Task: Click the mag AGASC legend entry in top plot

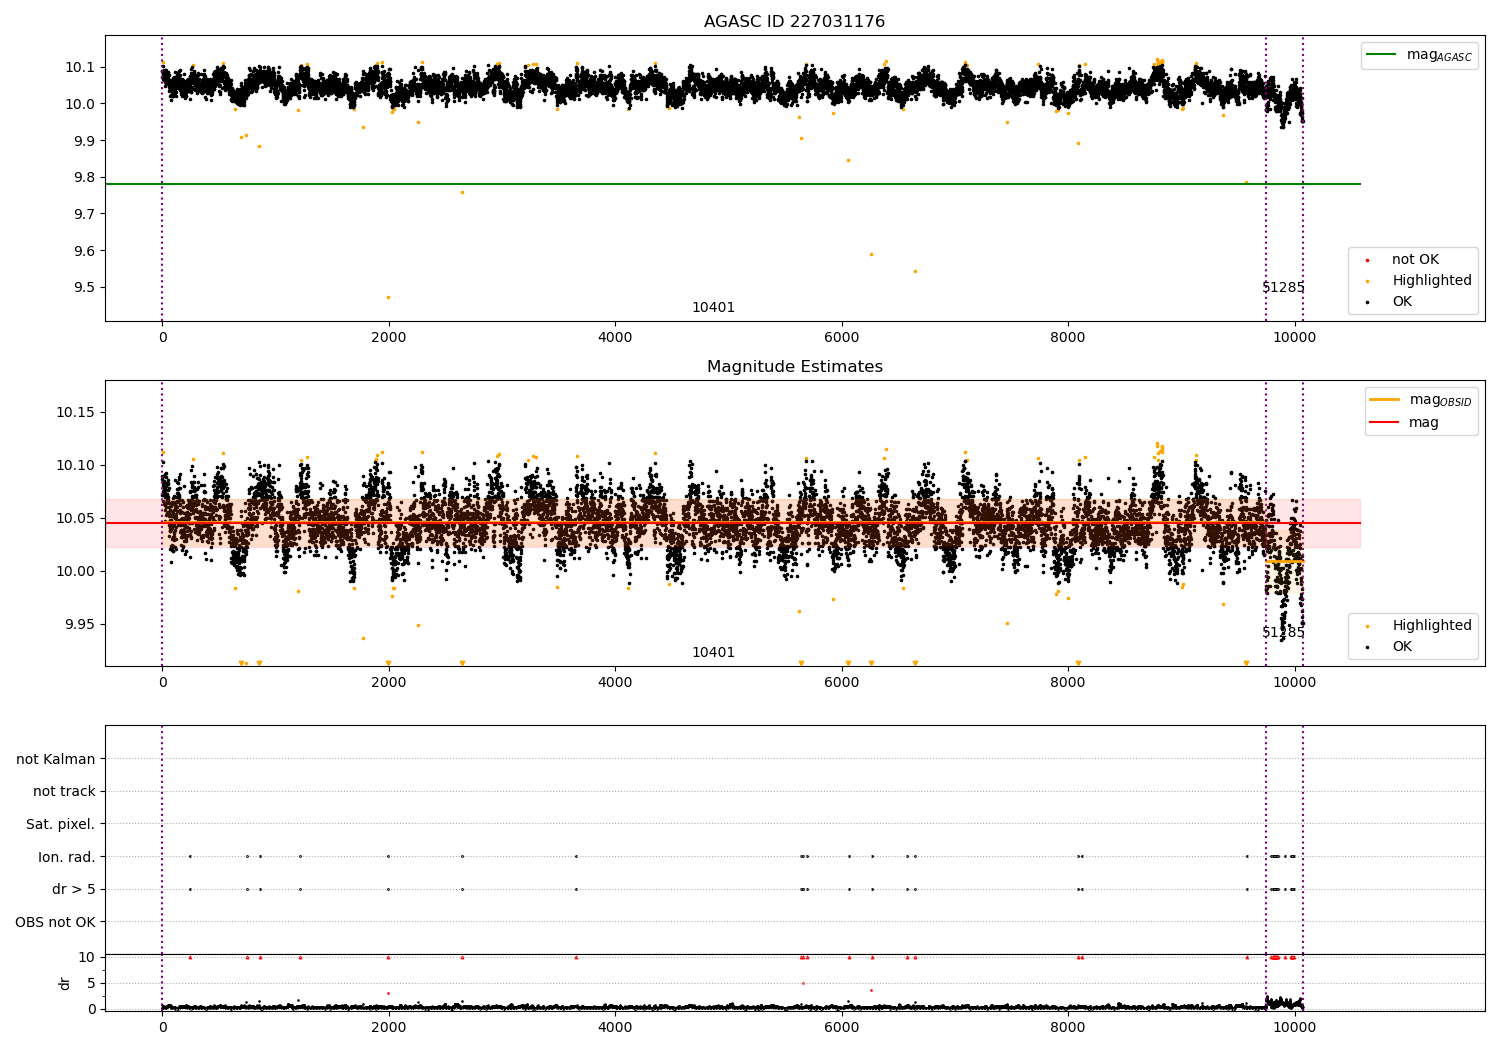Action: (1419, 55)
